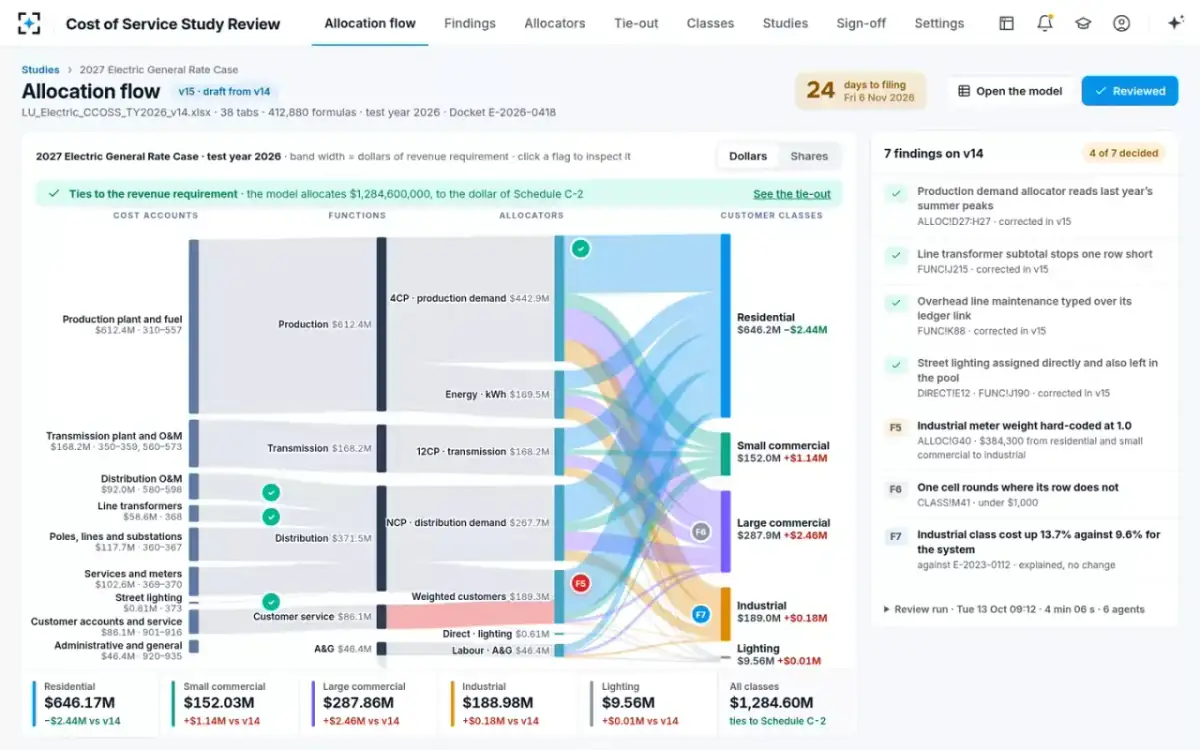1200x750 pixels.
Task: Switch the view to Shares
Action: click(x=809, y=156)
